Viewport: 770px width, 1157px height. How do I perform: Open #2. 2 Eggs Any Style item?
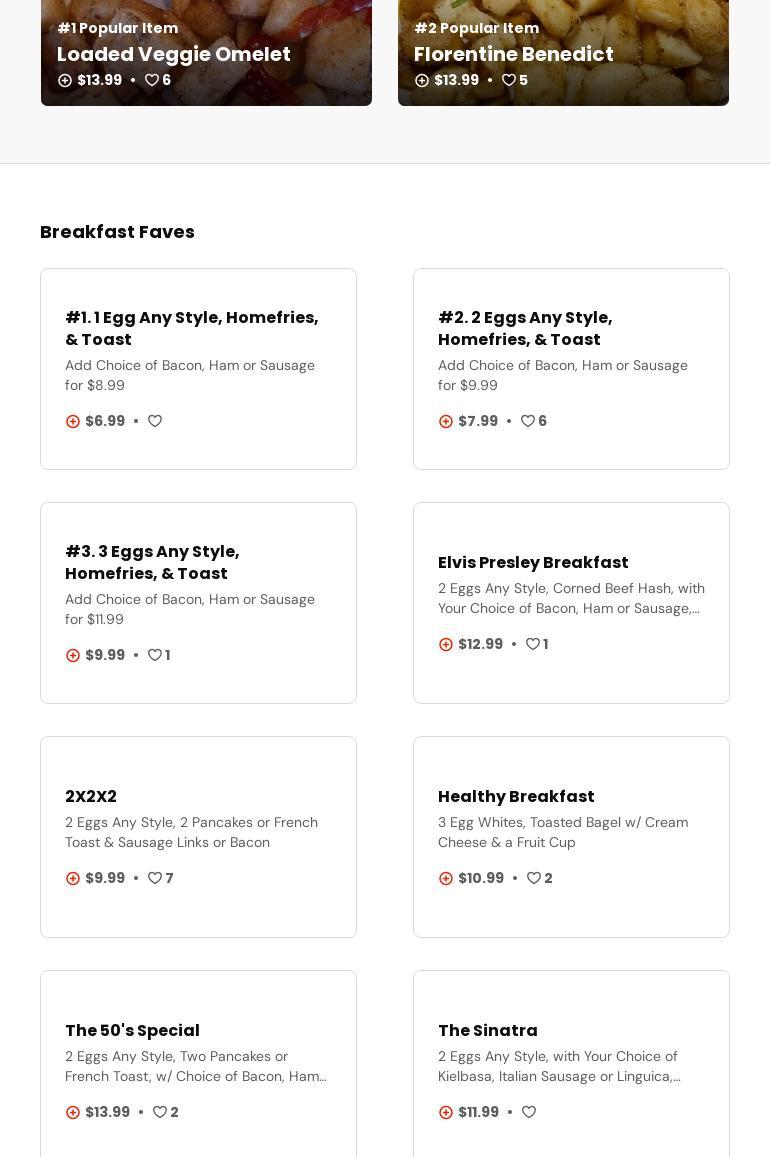(525, 328)
